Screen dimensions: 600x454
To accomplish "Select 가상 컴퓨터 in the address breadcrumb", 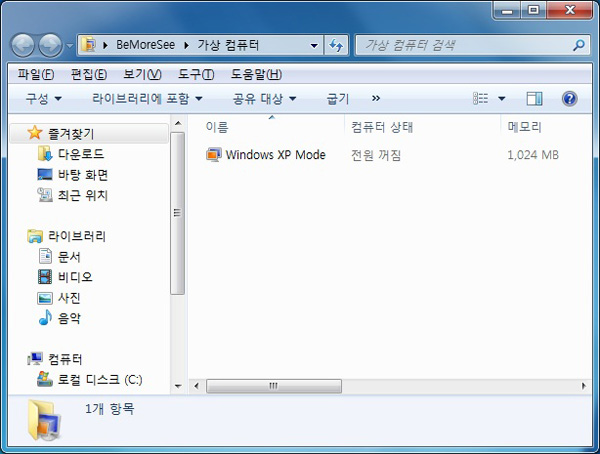I will (228, 45).
